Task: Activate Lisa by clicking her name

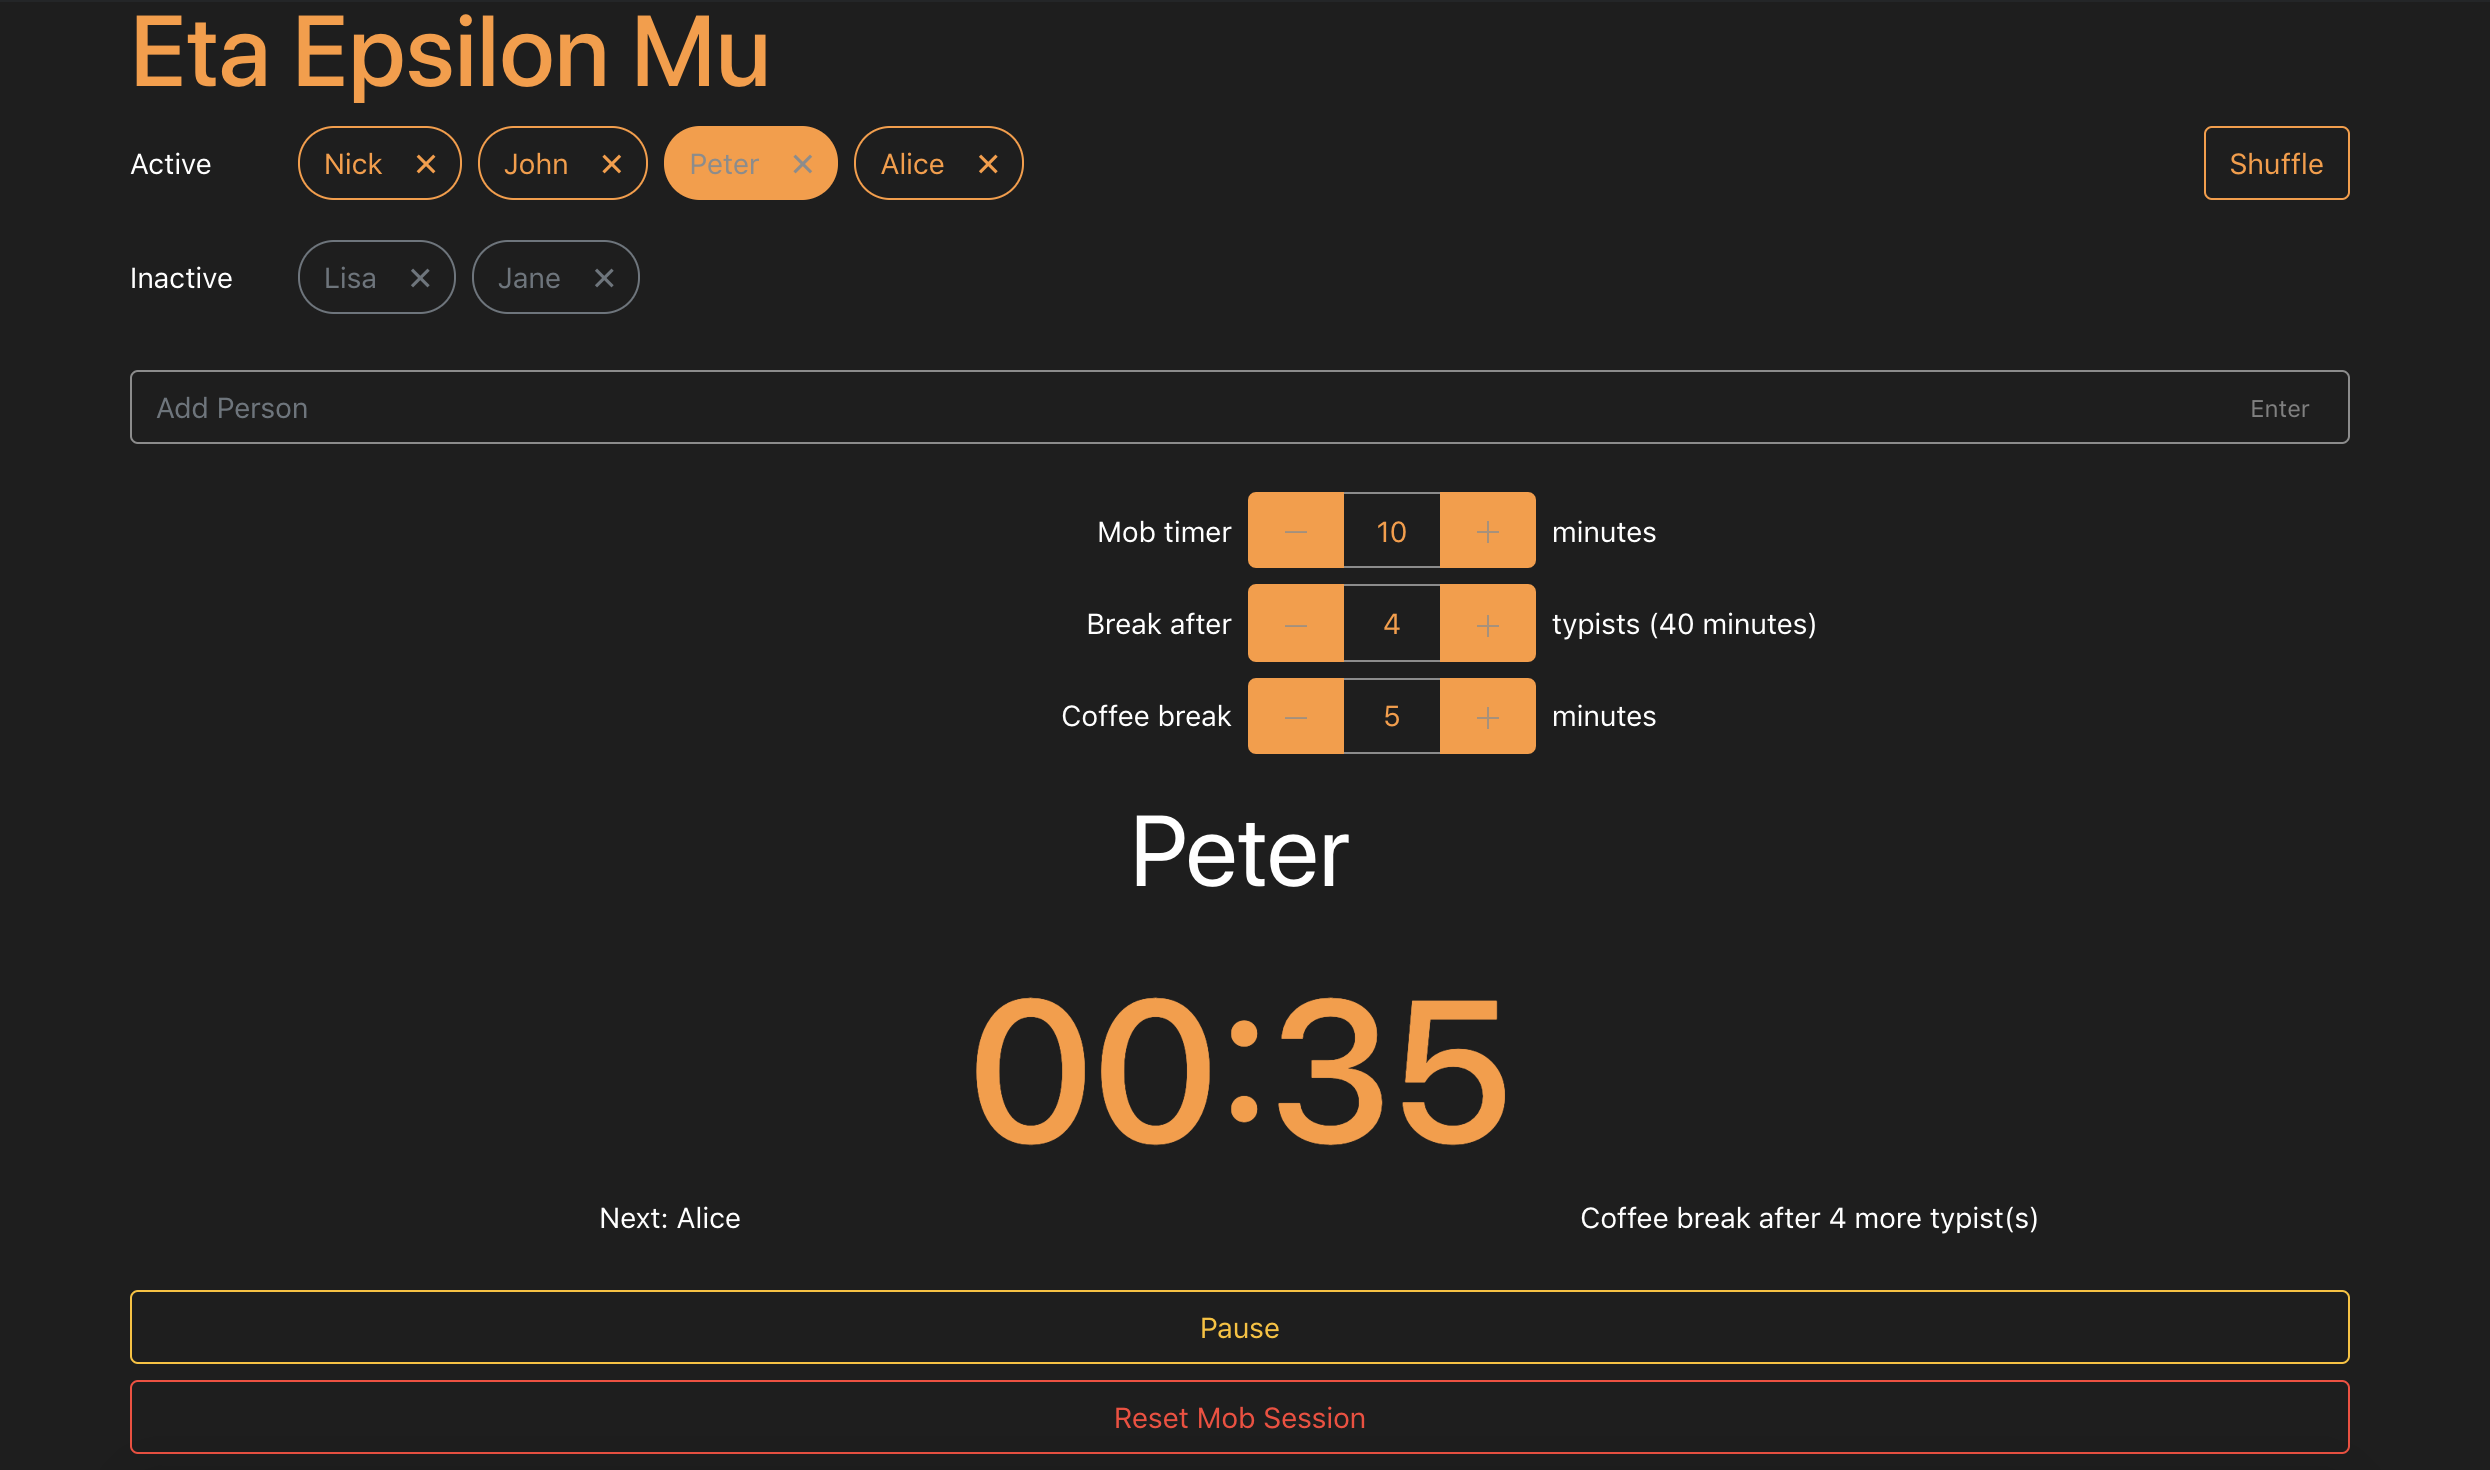Action: coord(350,278)
